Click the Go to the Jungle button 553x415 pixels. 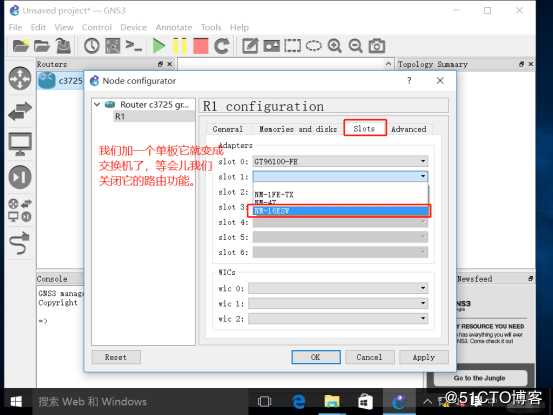[480, 378]
